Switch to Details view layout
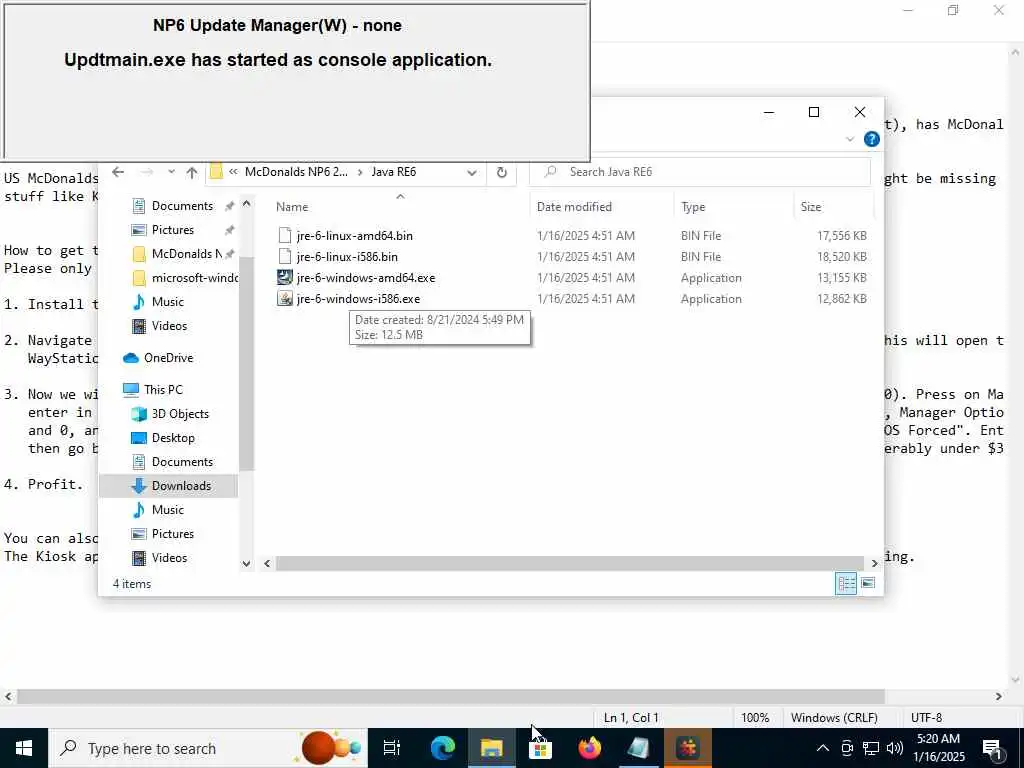This screenshot has height=768, width=1024. point(846,583)
